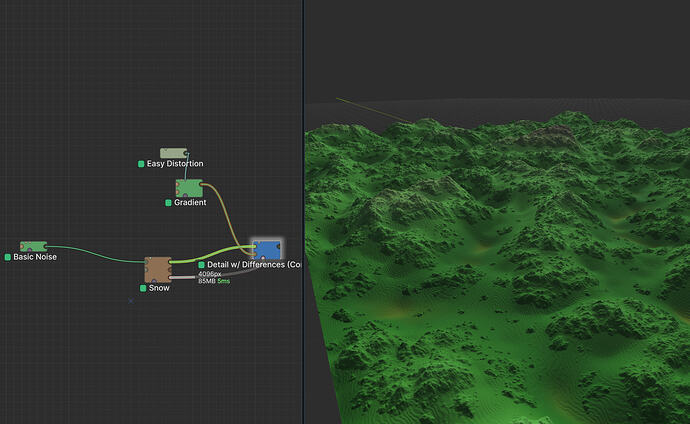The image size is (690, 424).
Task: Select the blue Detail w/ Differences node
Action: click(x=267, y=250)
